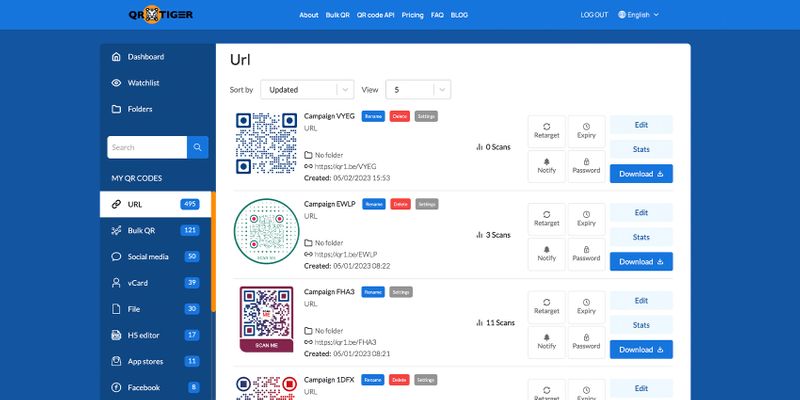
Task: Edit Campaign EWLP
Action: pyautogui.click(x=641, y=213)
